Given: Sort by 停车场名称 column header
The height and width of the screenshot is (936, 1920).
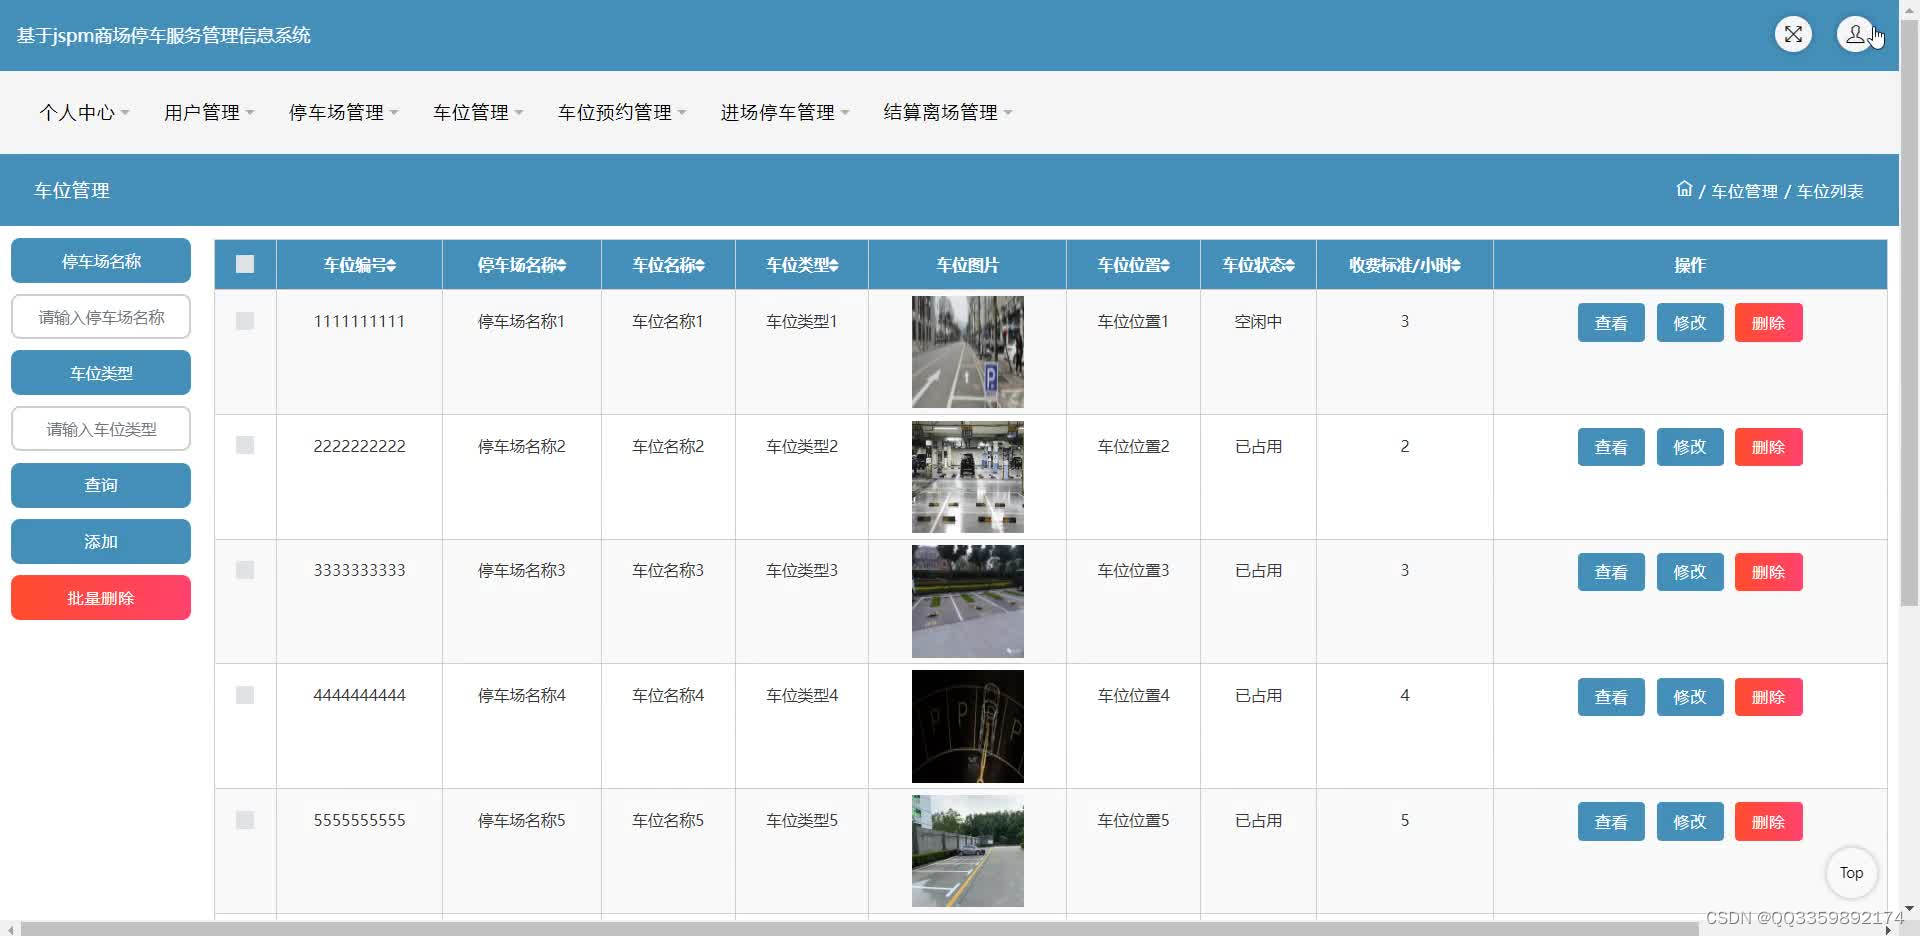Looking at the screenshot, I should (x=521, y=265).
